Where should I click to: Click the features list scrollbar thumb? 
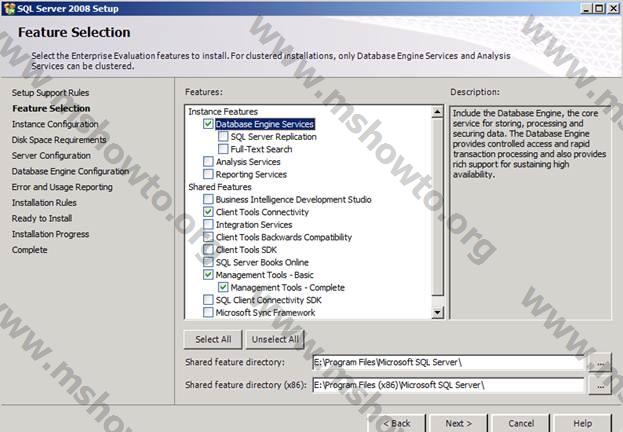click(x=437, y=207)
